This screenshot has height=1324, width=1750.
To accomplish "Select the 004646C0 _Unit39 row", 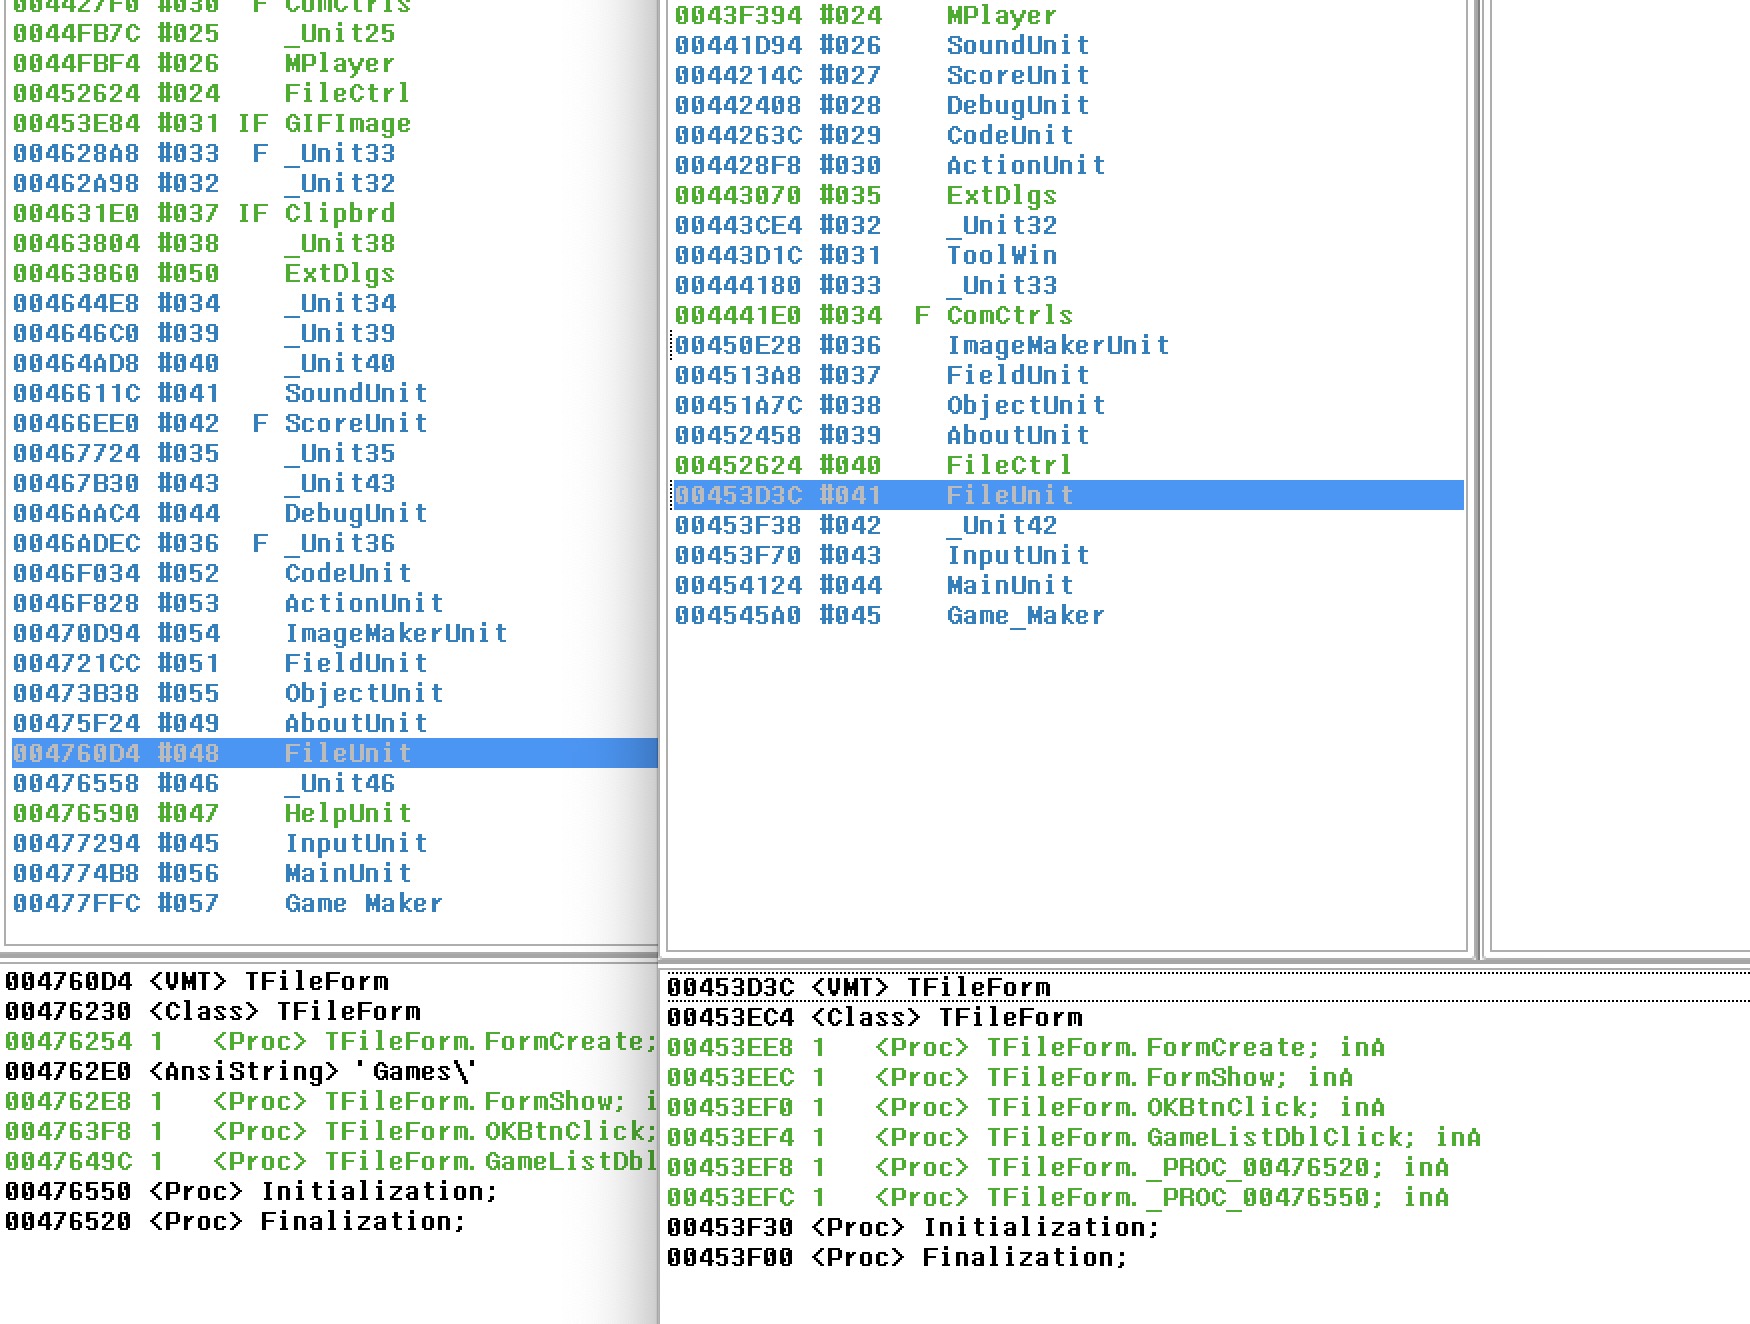I will tap(334, 333).
